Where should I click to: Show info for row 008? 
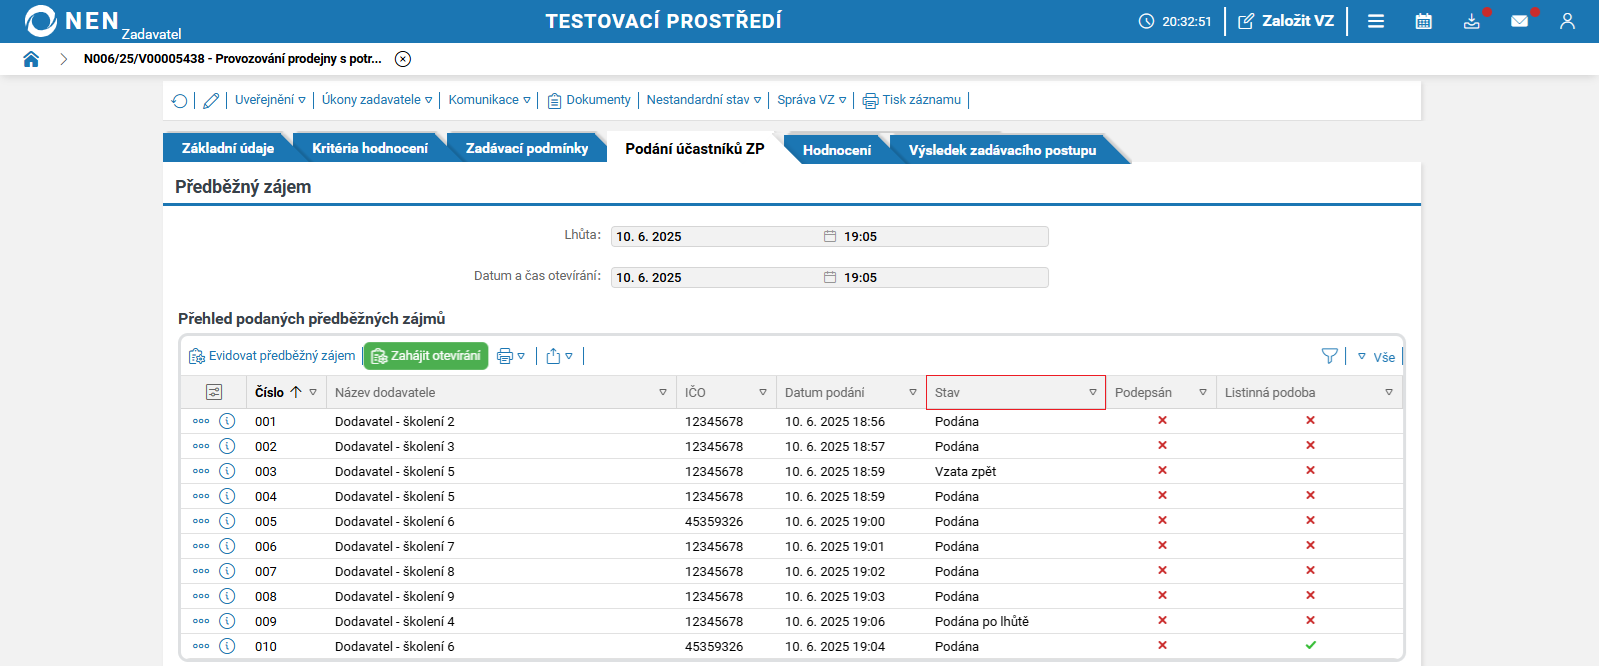pos(227,596)
